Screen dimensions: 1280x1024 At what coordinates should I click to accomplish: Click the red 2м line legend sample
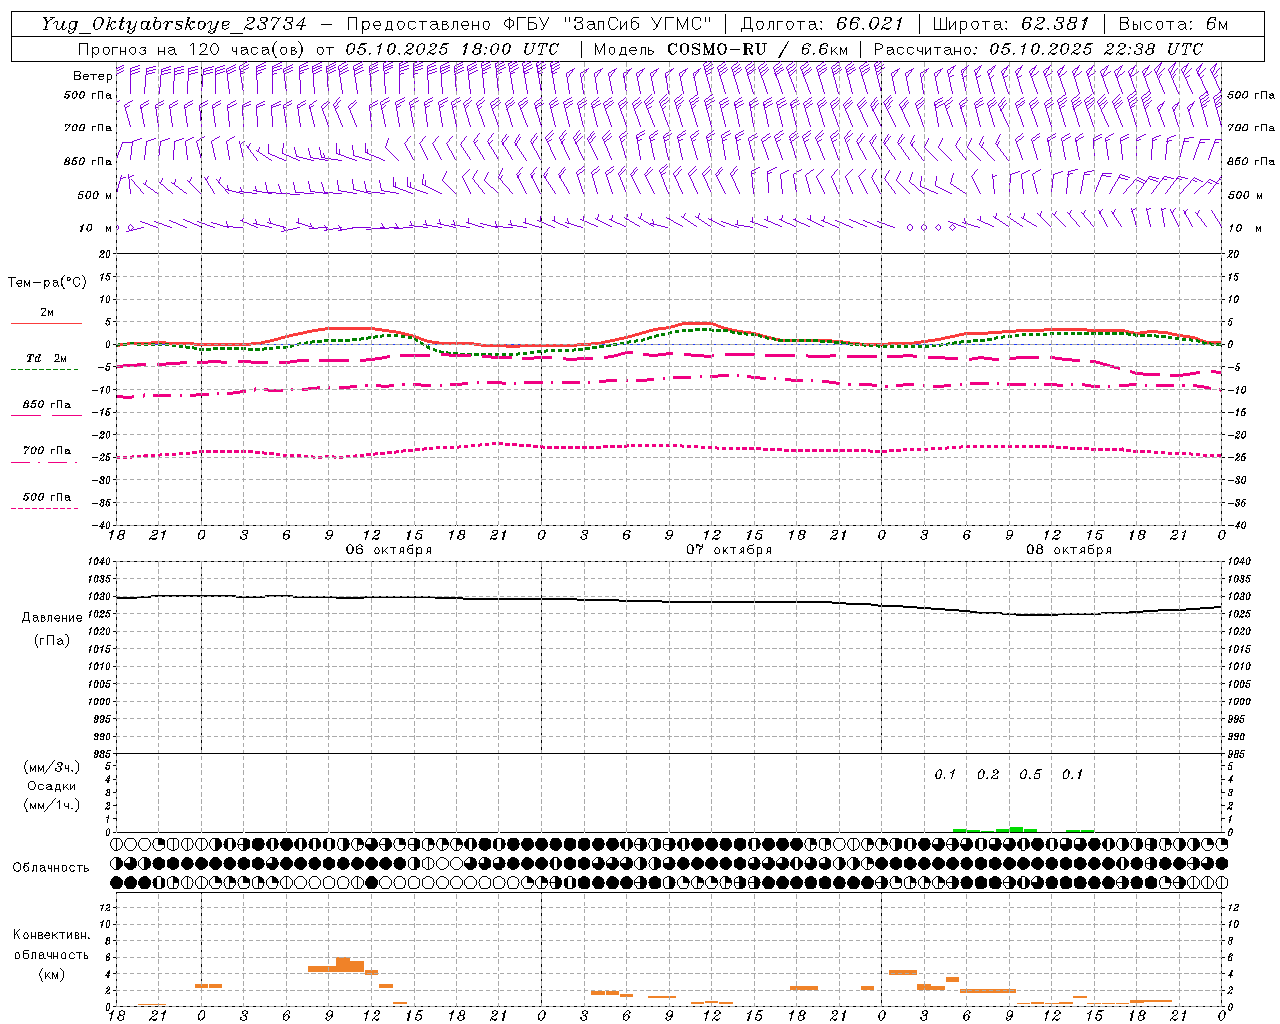[x=46, y=324]
